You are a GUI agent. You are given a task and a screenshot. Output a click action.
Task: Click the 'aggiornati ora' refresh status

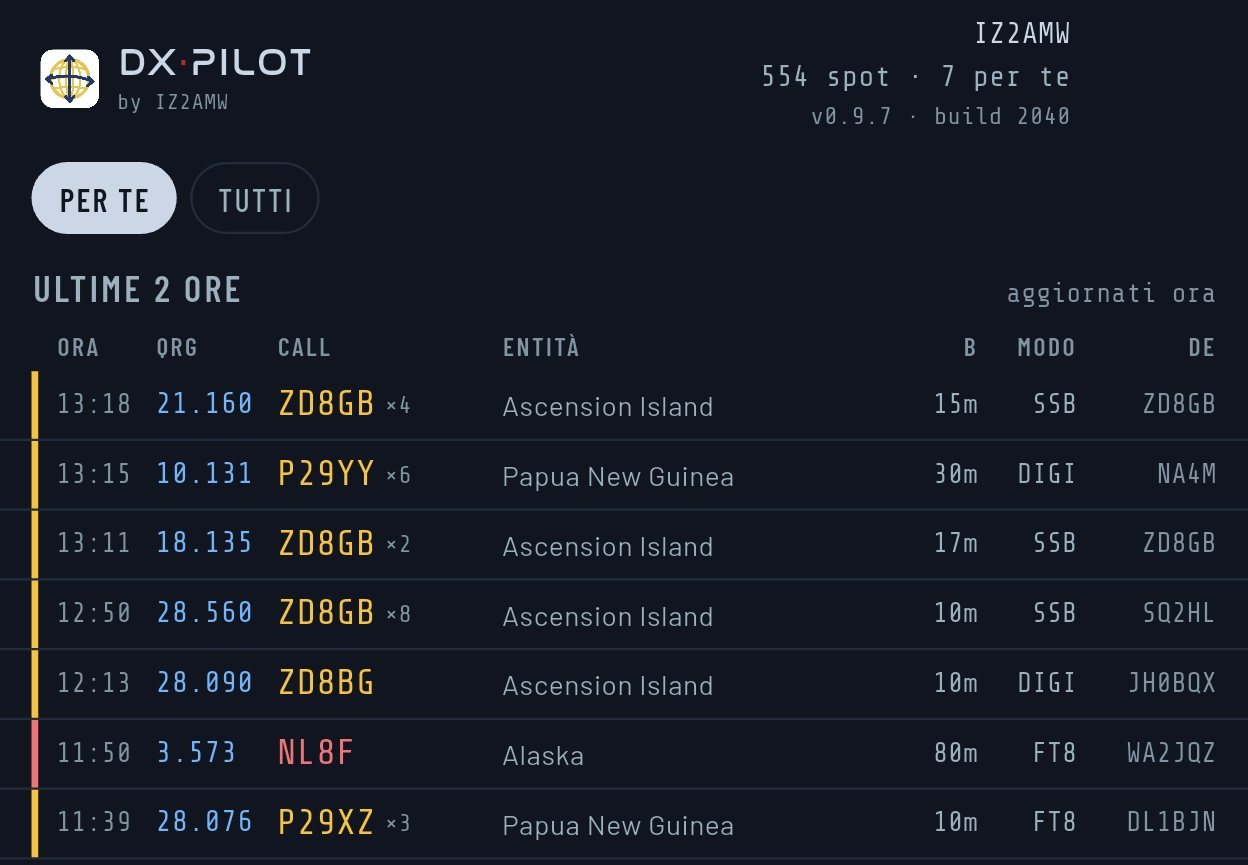tap(1111, 294)
